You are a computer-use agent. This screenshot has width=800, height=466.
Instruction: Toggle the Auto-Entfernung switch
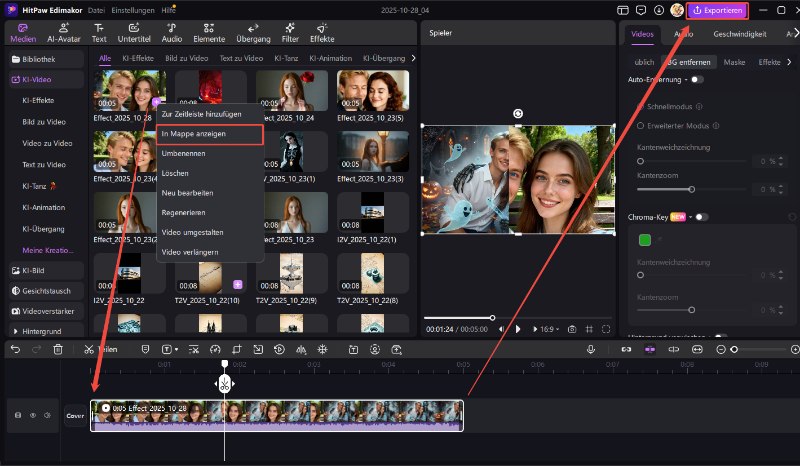(x=696, y=79)
